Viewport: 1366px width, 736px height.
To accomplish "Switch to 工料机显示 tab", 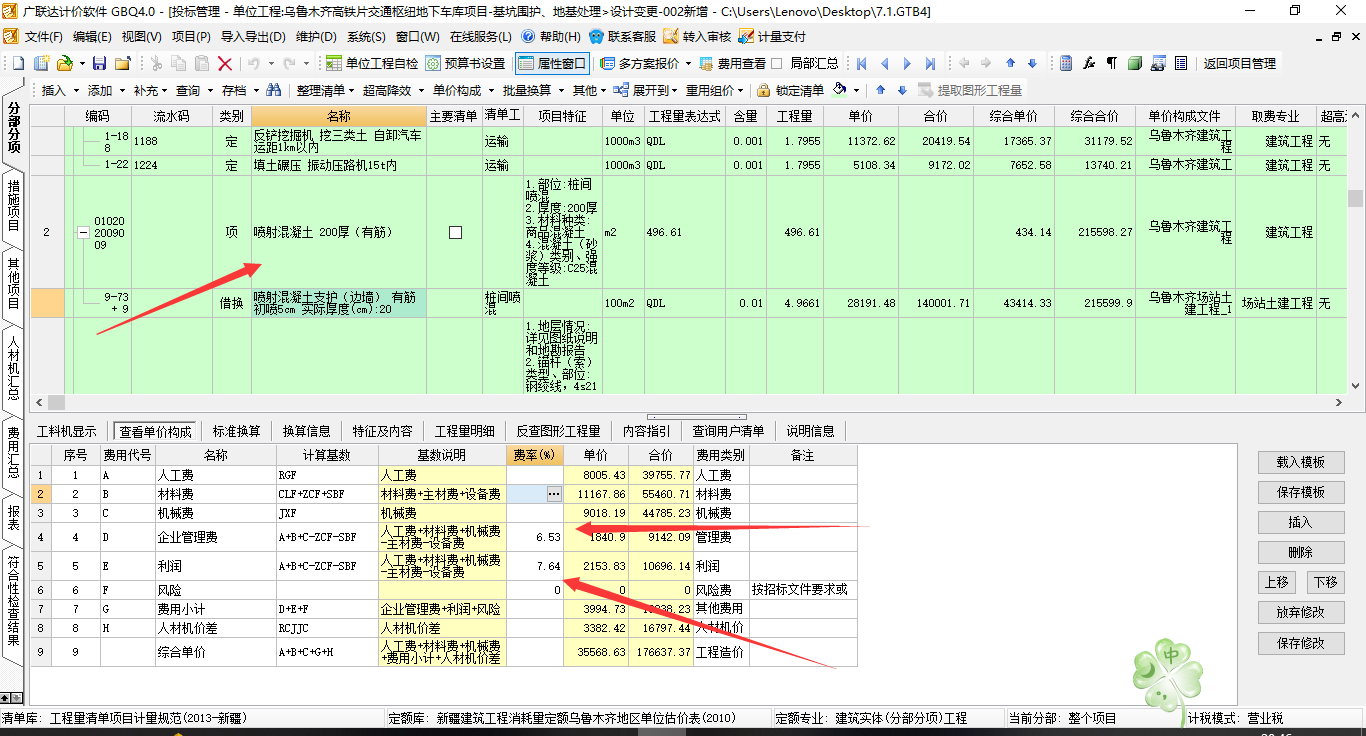I will point(67,431).
